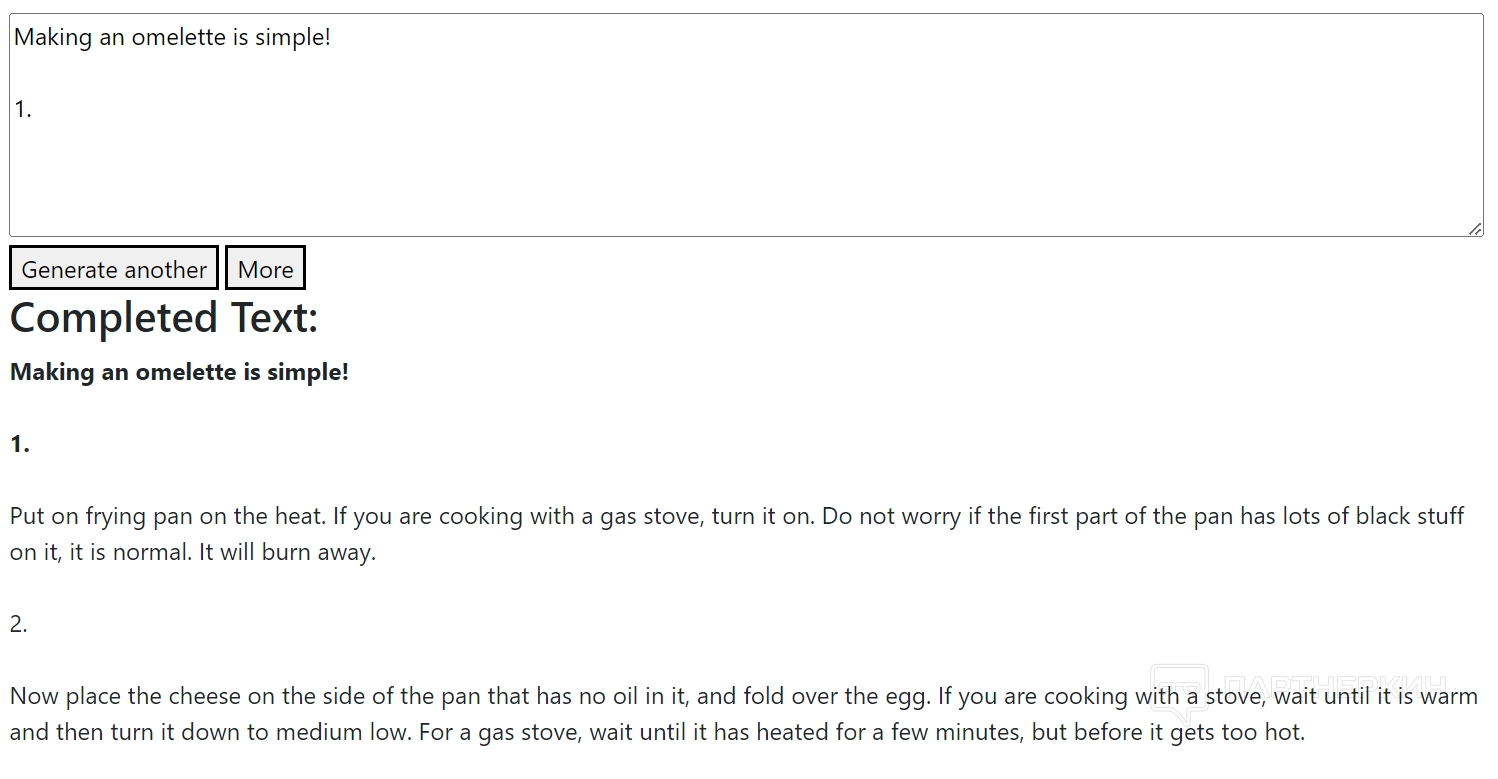Click the line "on it, it is normal"
The width and height of the screenshot is (1498, 779).
point(193,552)
